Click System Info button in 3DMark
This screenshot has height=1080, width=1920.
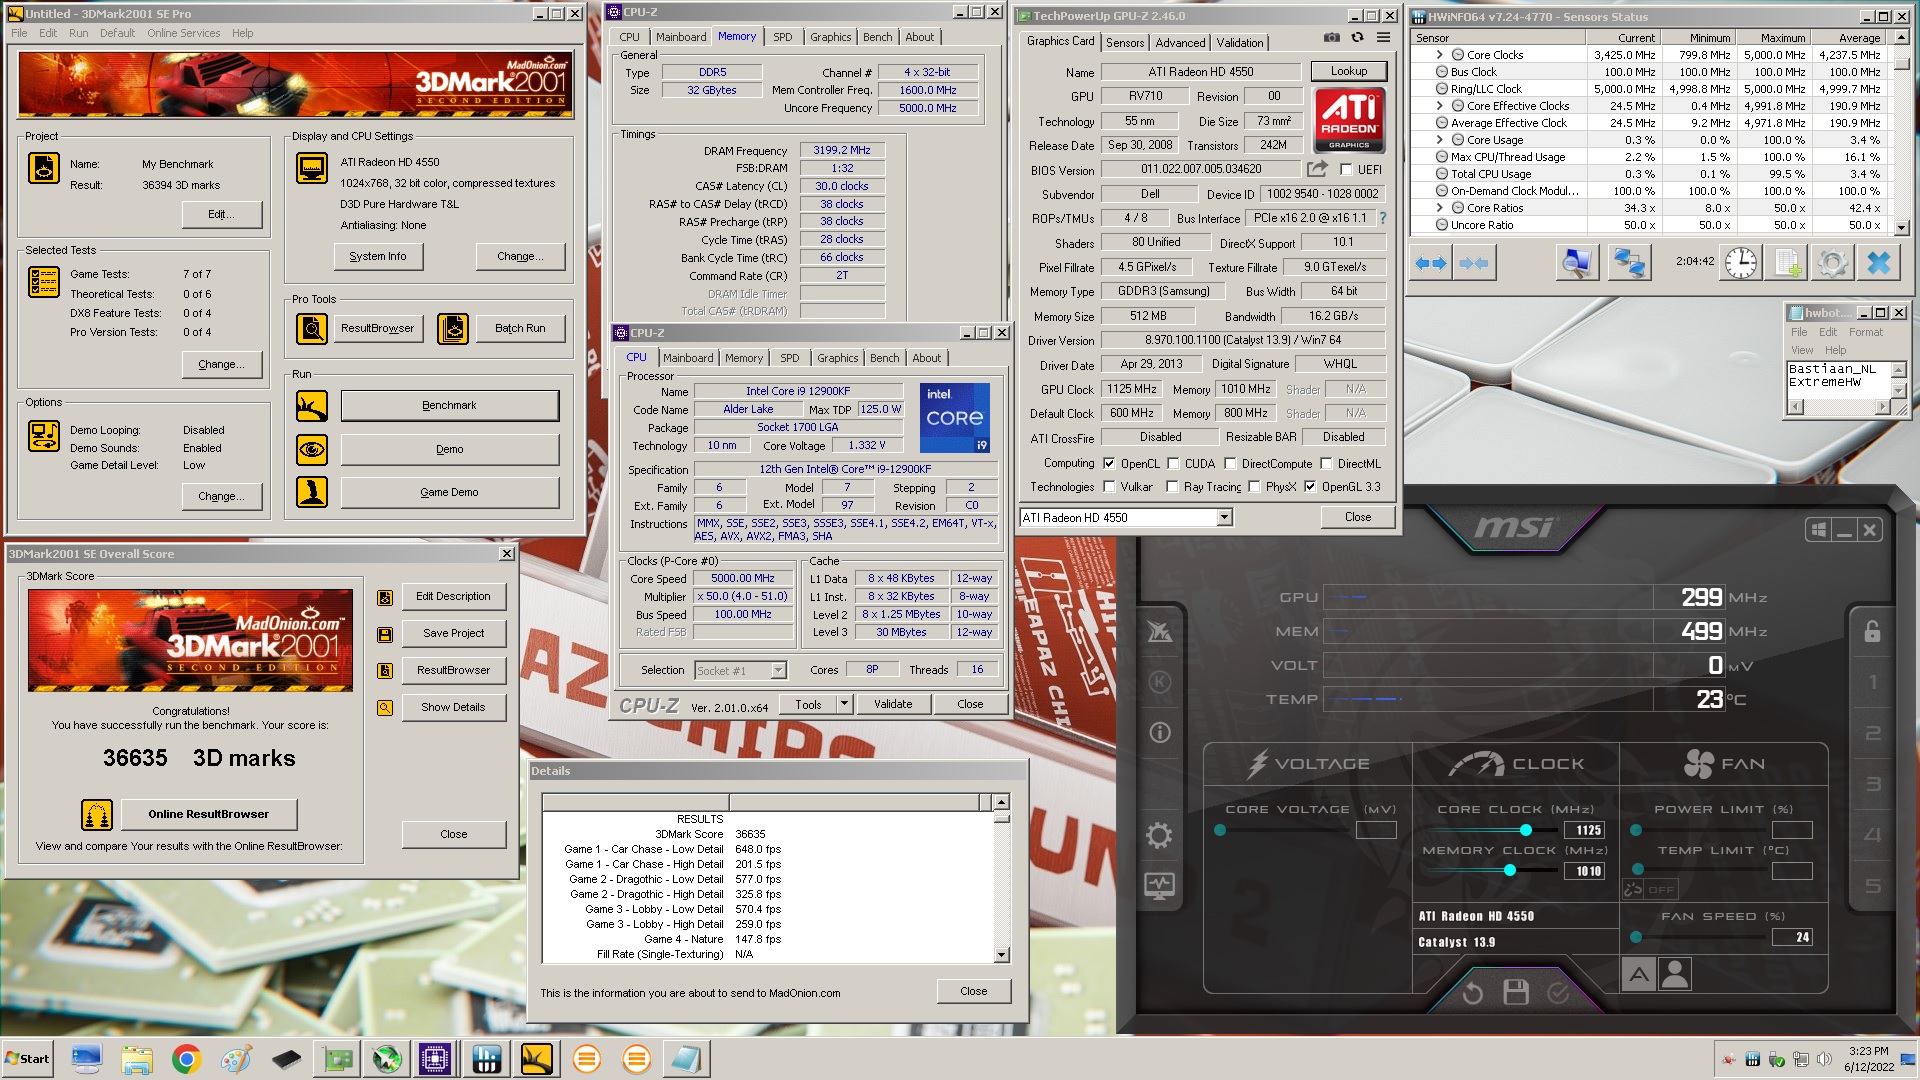378,256
